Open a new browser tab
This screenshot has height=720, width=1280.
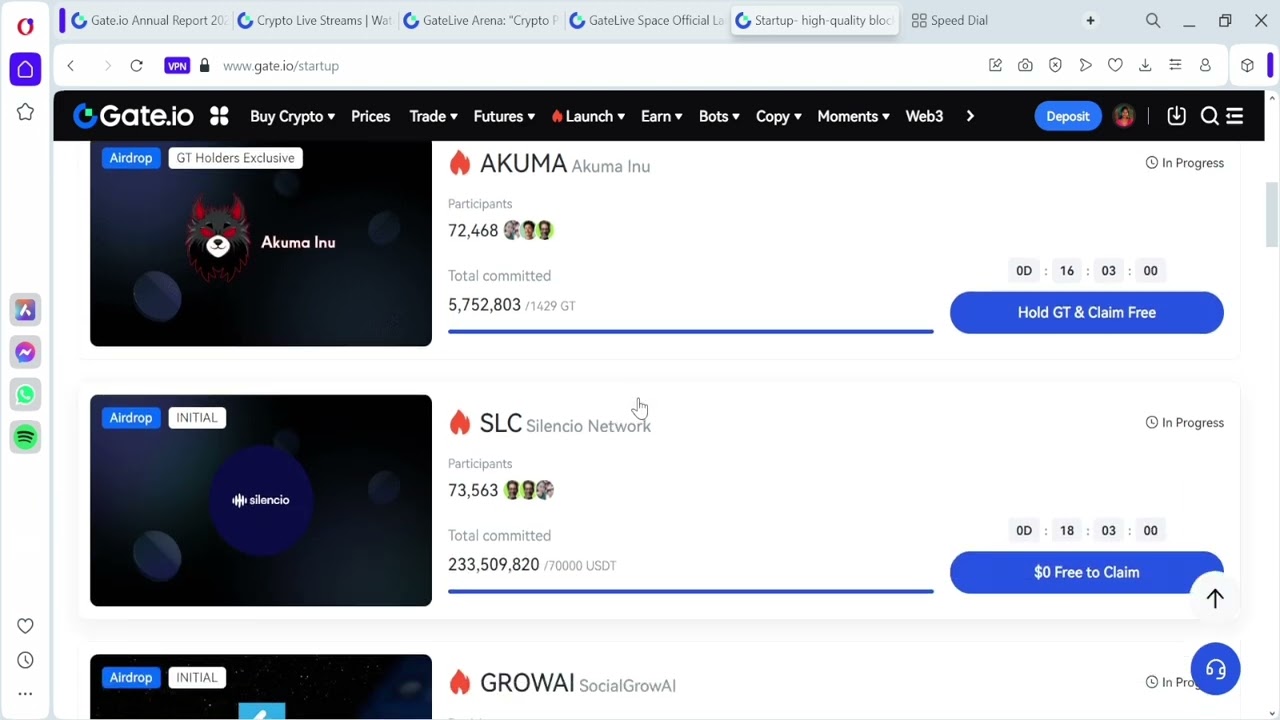[x=1090, y=20]
